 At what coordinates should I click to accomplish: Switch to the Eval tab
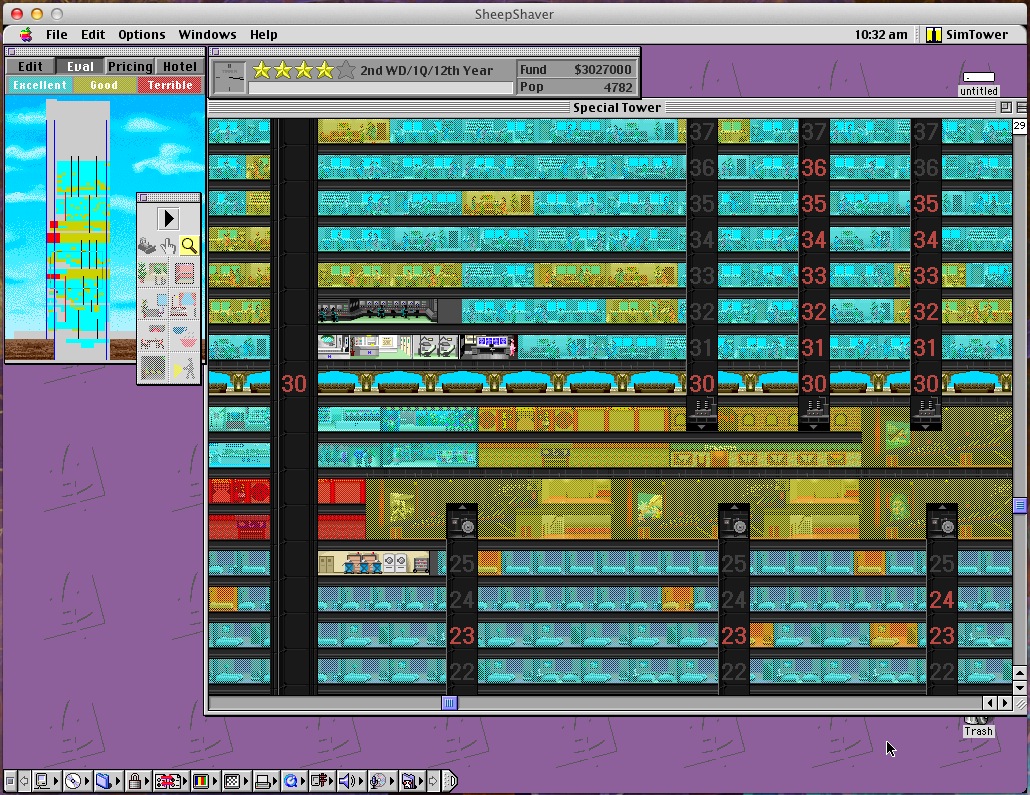[80, 66]
